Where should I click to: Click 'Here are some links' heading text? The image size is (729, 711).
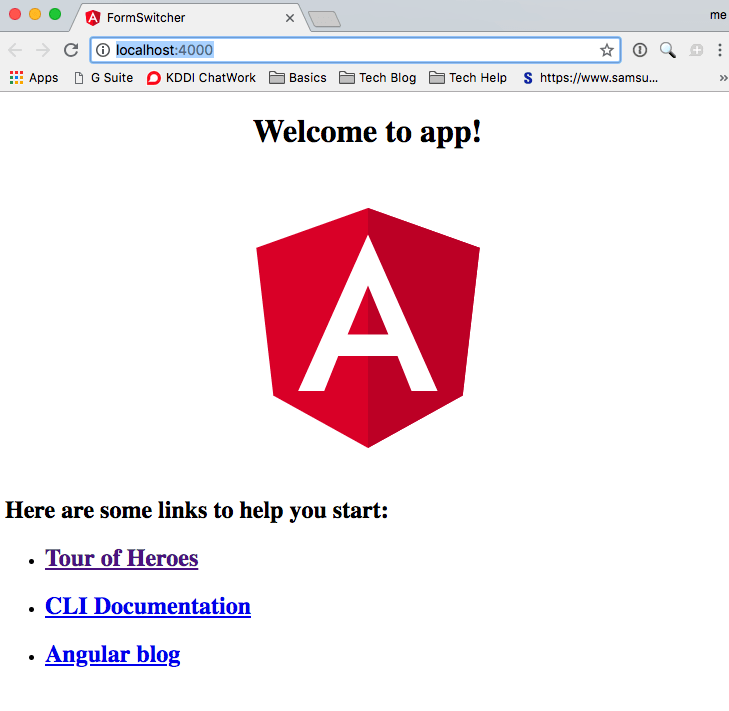click(197, 510)
